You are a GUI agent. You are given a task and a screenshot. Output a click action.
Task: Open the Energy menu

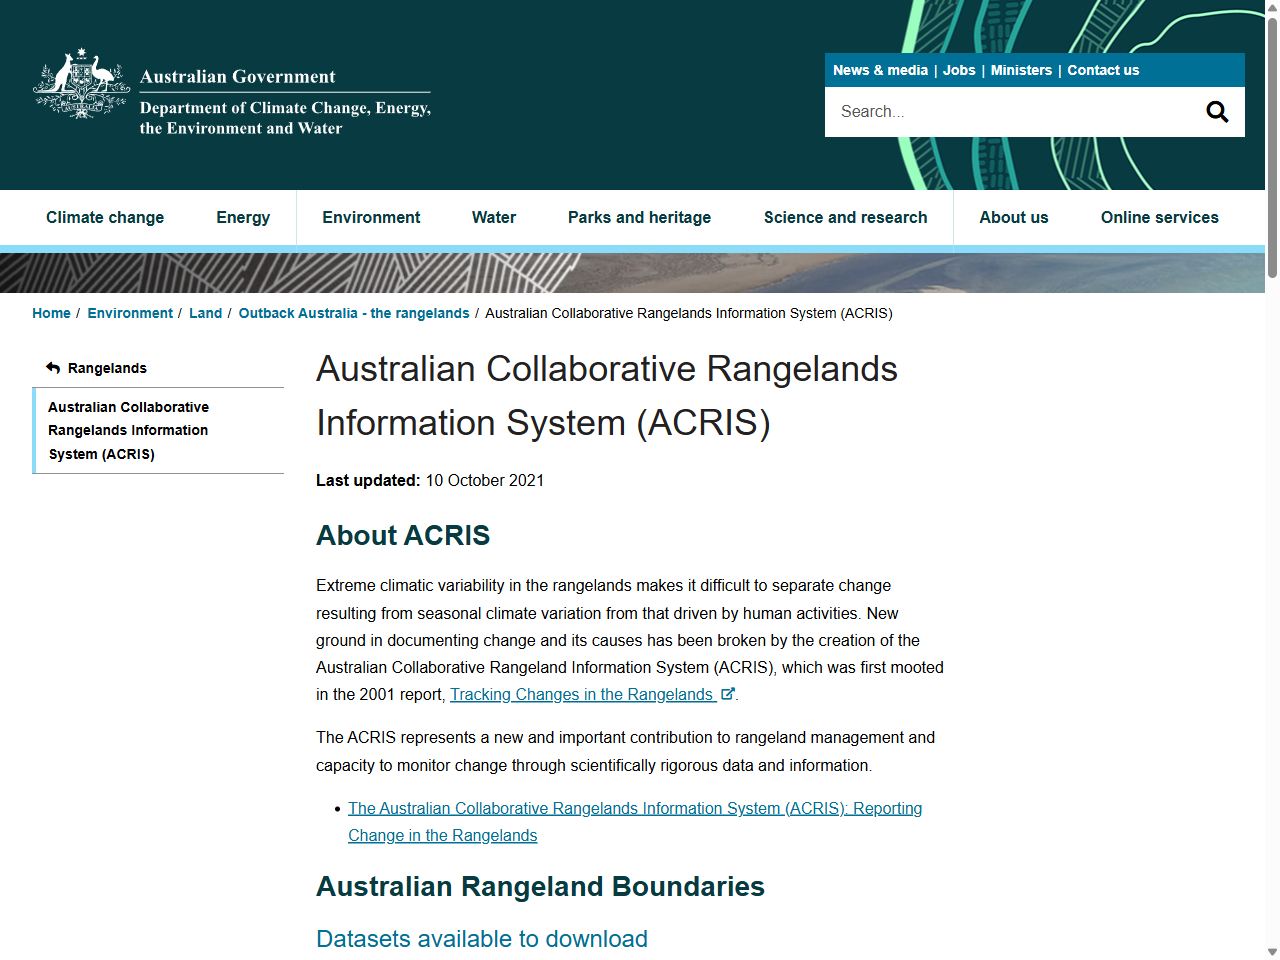coord(242,217)
